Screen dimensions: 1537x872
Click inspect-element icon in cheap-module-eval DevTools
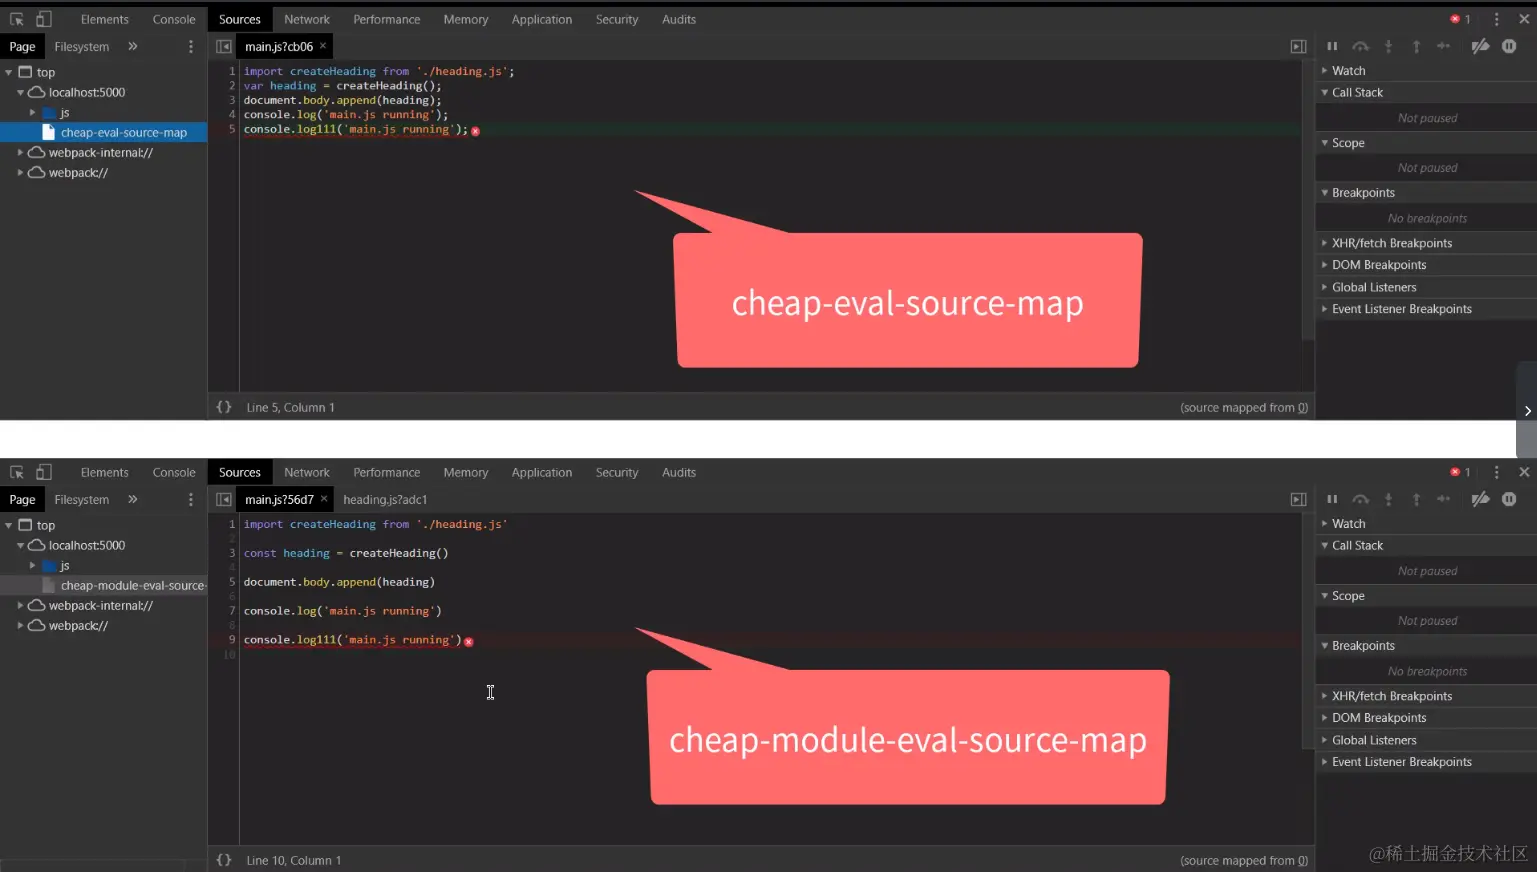pos(17,472)
